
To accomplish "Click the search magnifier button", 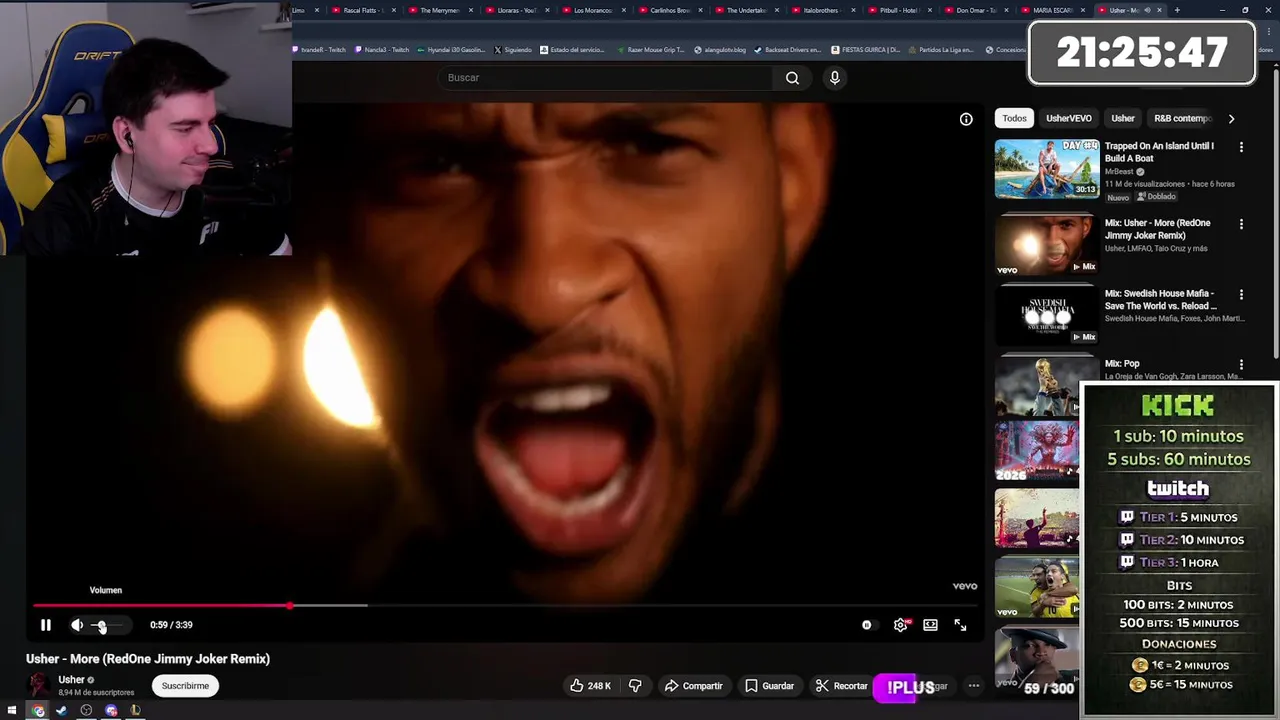I will [x=792, y=78].
